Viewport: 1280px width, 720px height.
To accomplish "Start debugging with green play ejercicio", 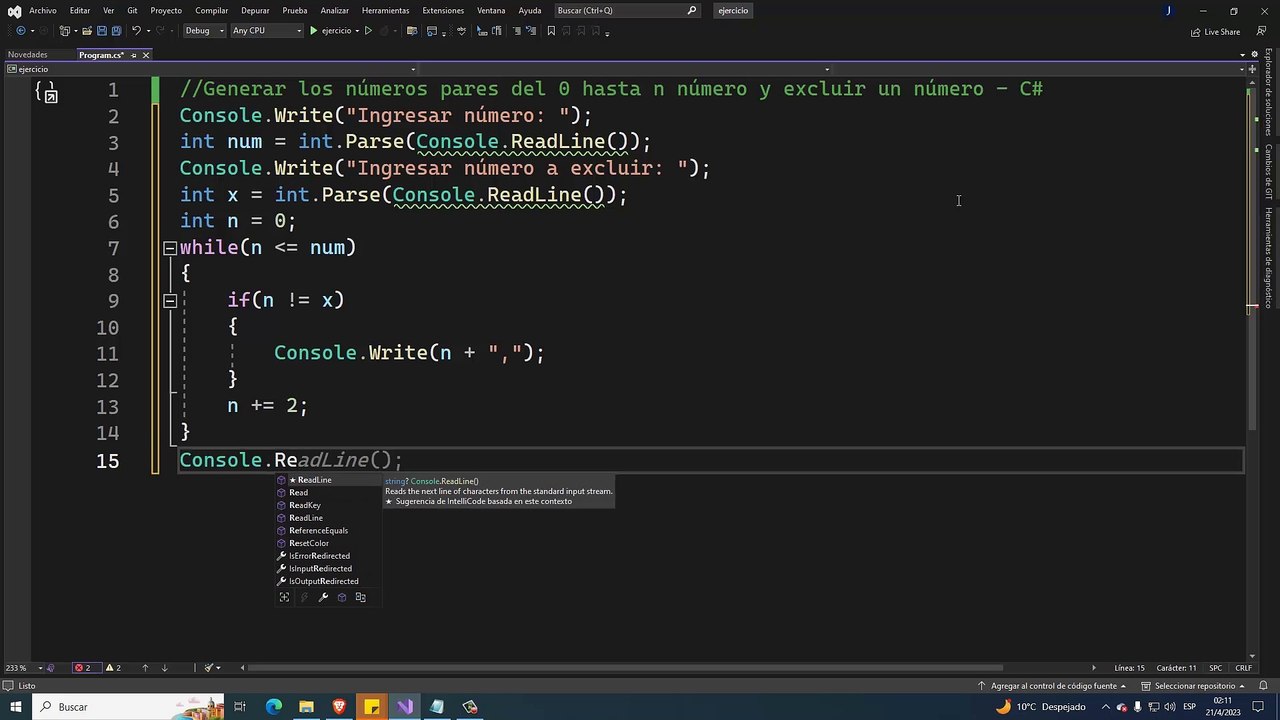I will coord(330,31).
